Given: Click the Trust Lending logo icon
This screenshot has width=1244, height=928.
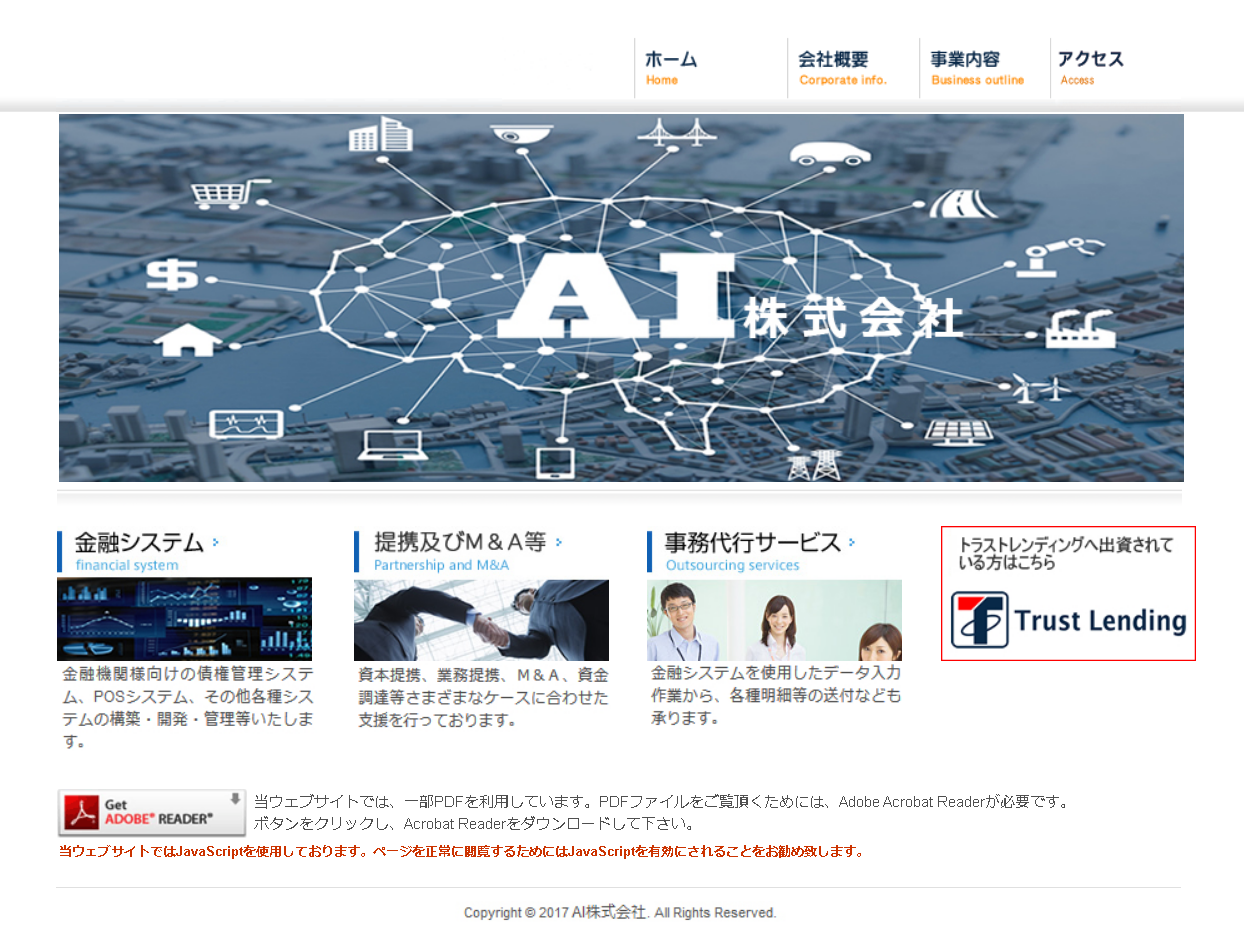Looking at the screenshot, I should 979,620.
